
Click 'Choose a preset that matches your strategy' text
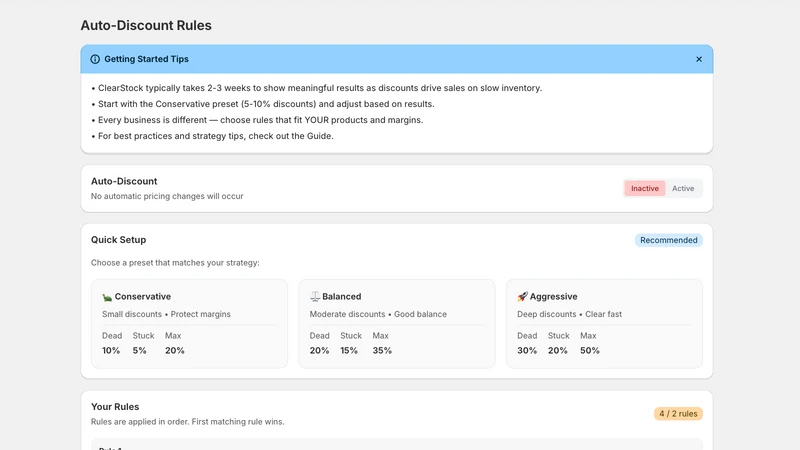[175, 263]
